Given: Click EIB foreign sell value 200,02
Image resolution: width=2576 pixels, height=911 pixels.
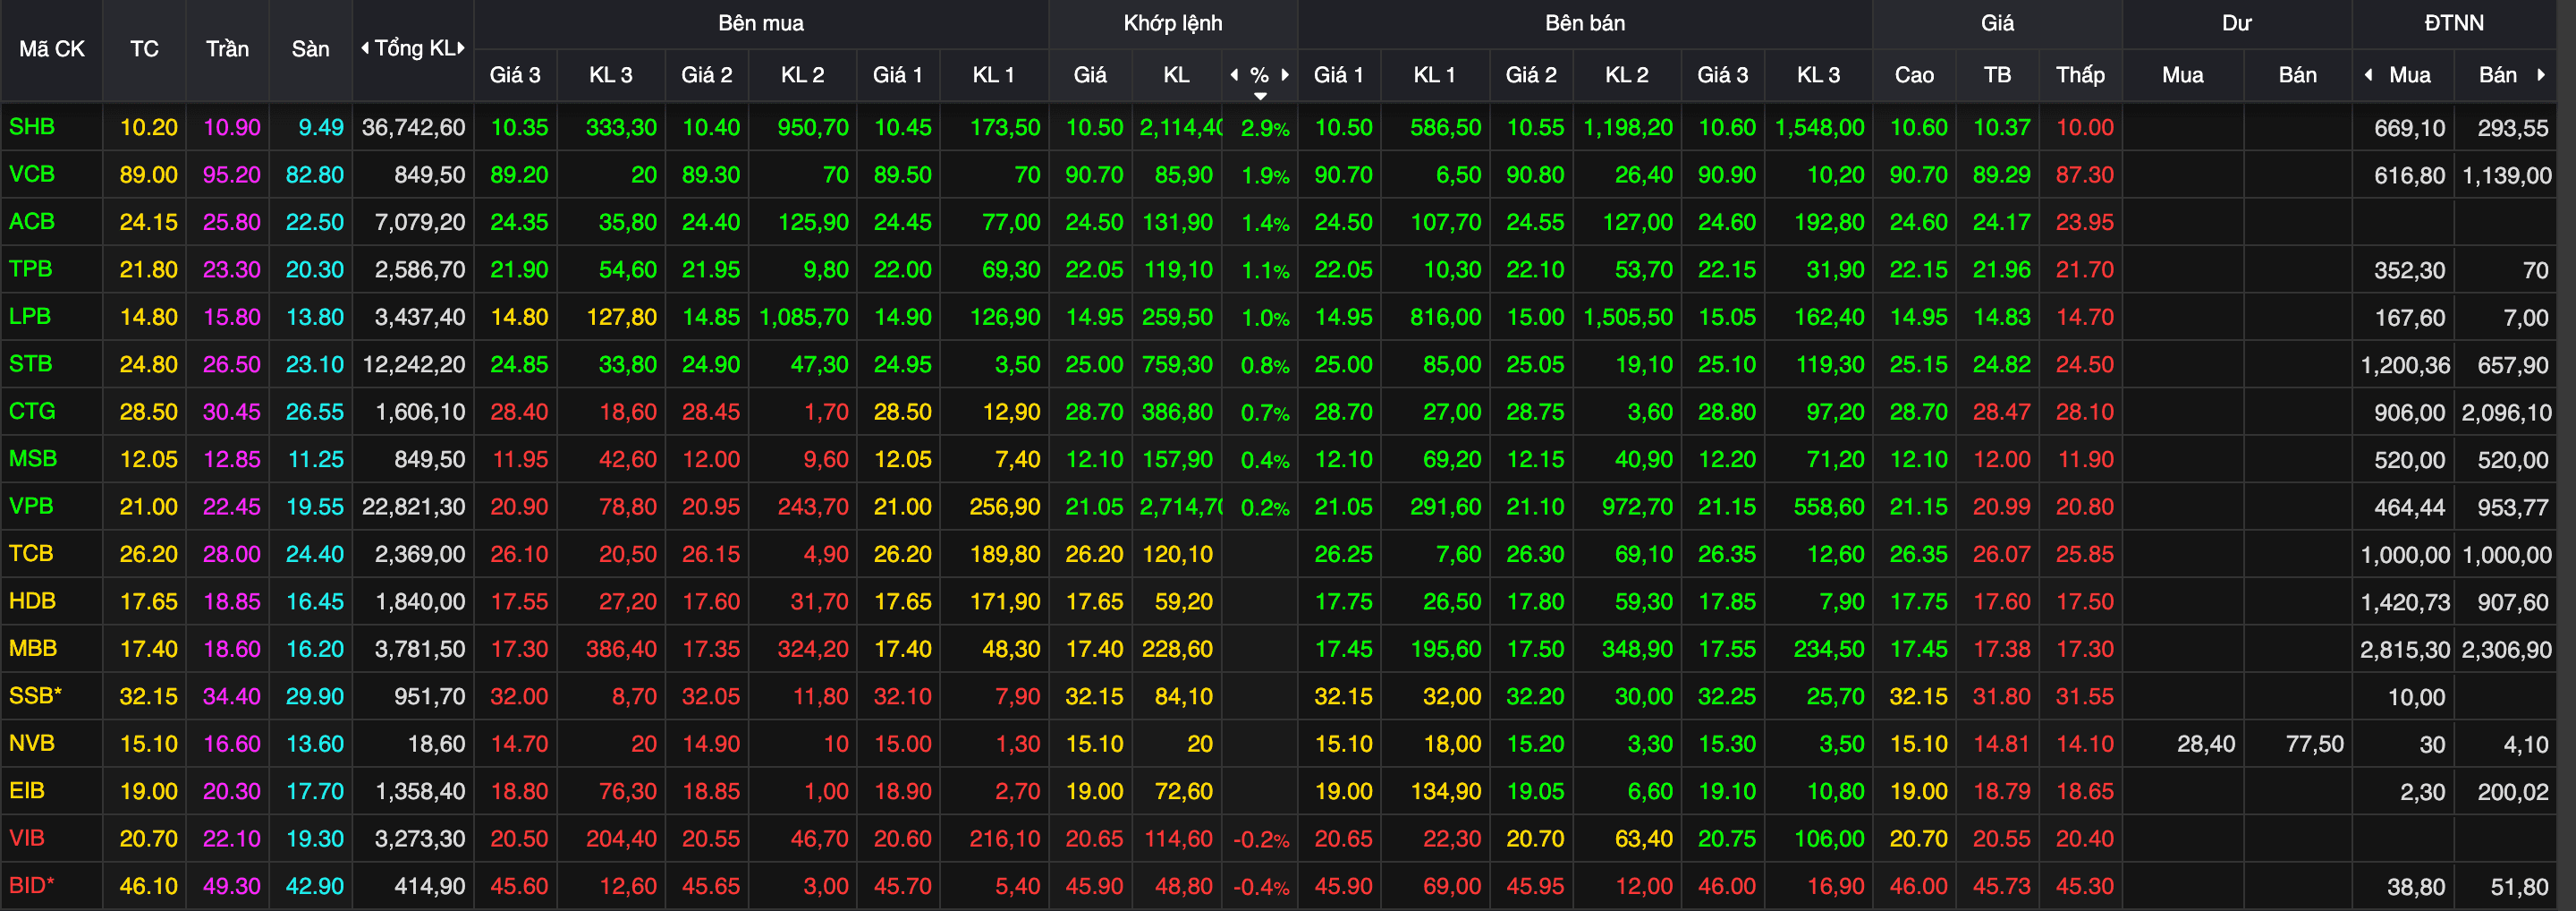Looking at the screenshot, I should pos(2515,792).
